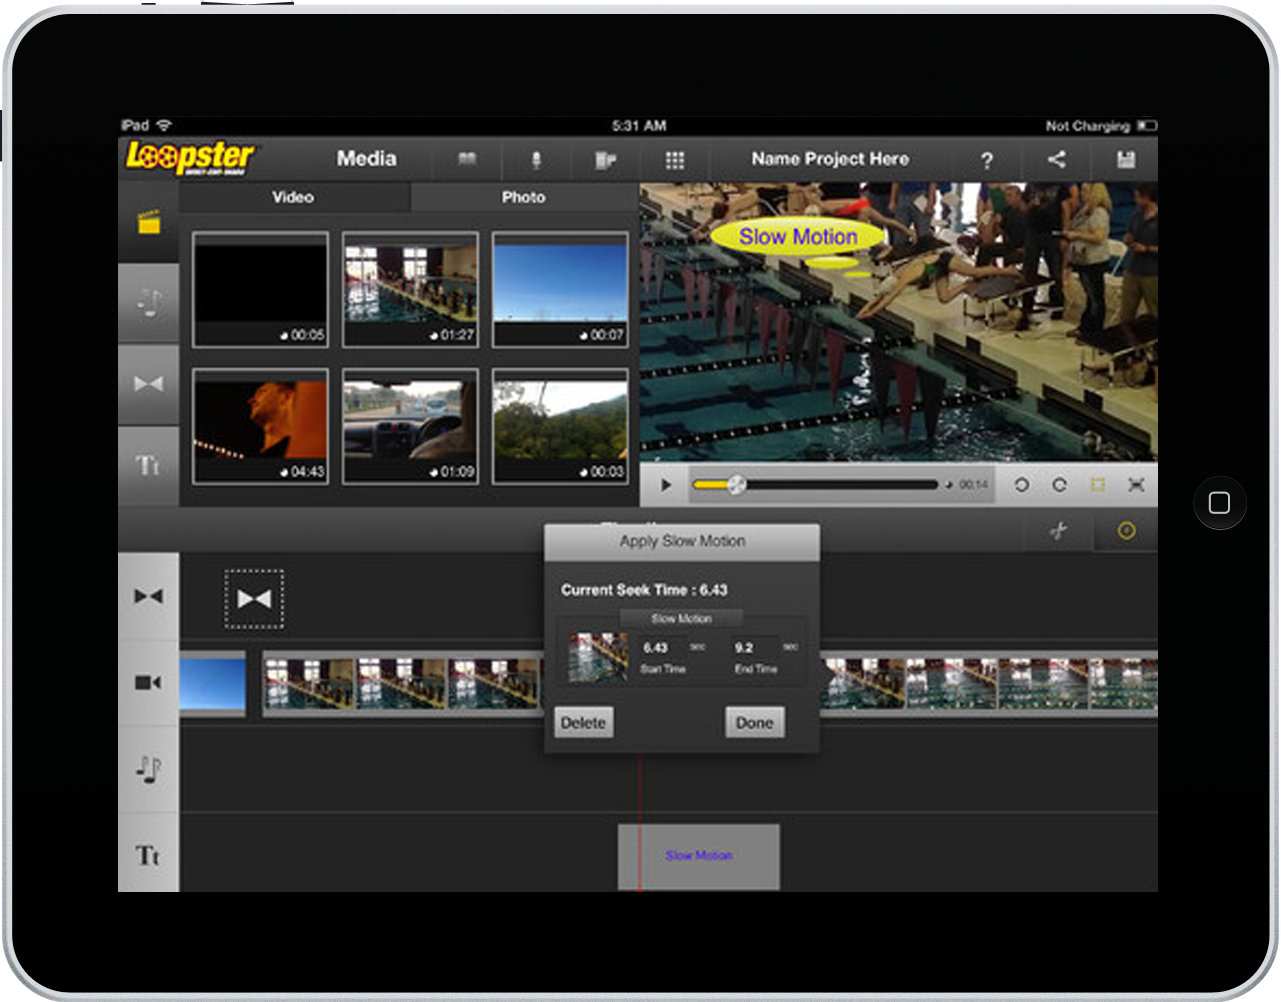
Task: Select the video track camera icon beside timeline
Action: pos(148,682)
